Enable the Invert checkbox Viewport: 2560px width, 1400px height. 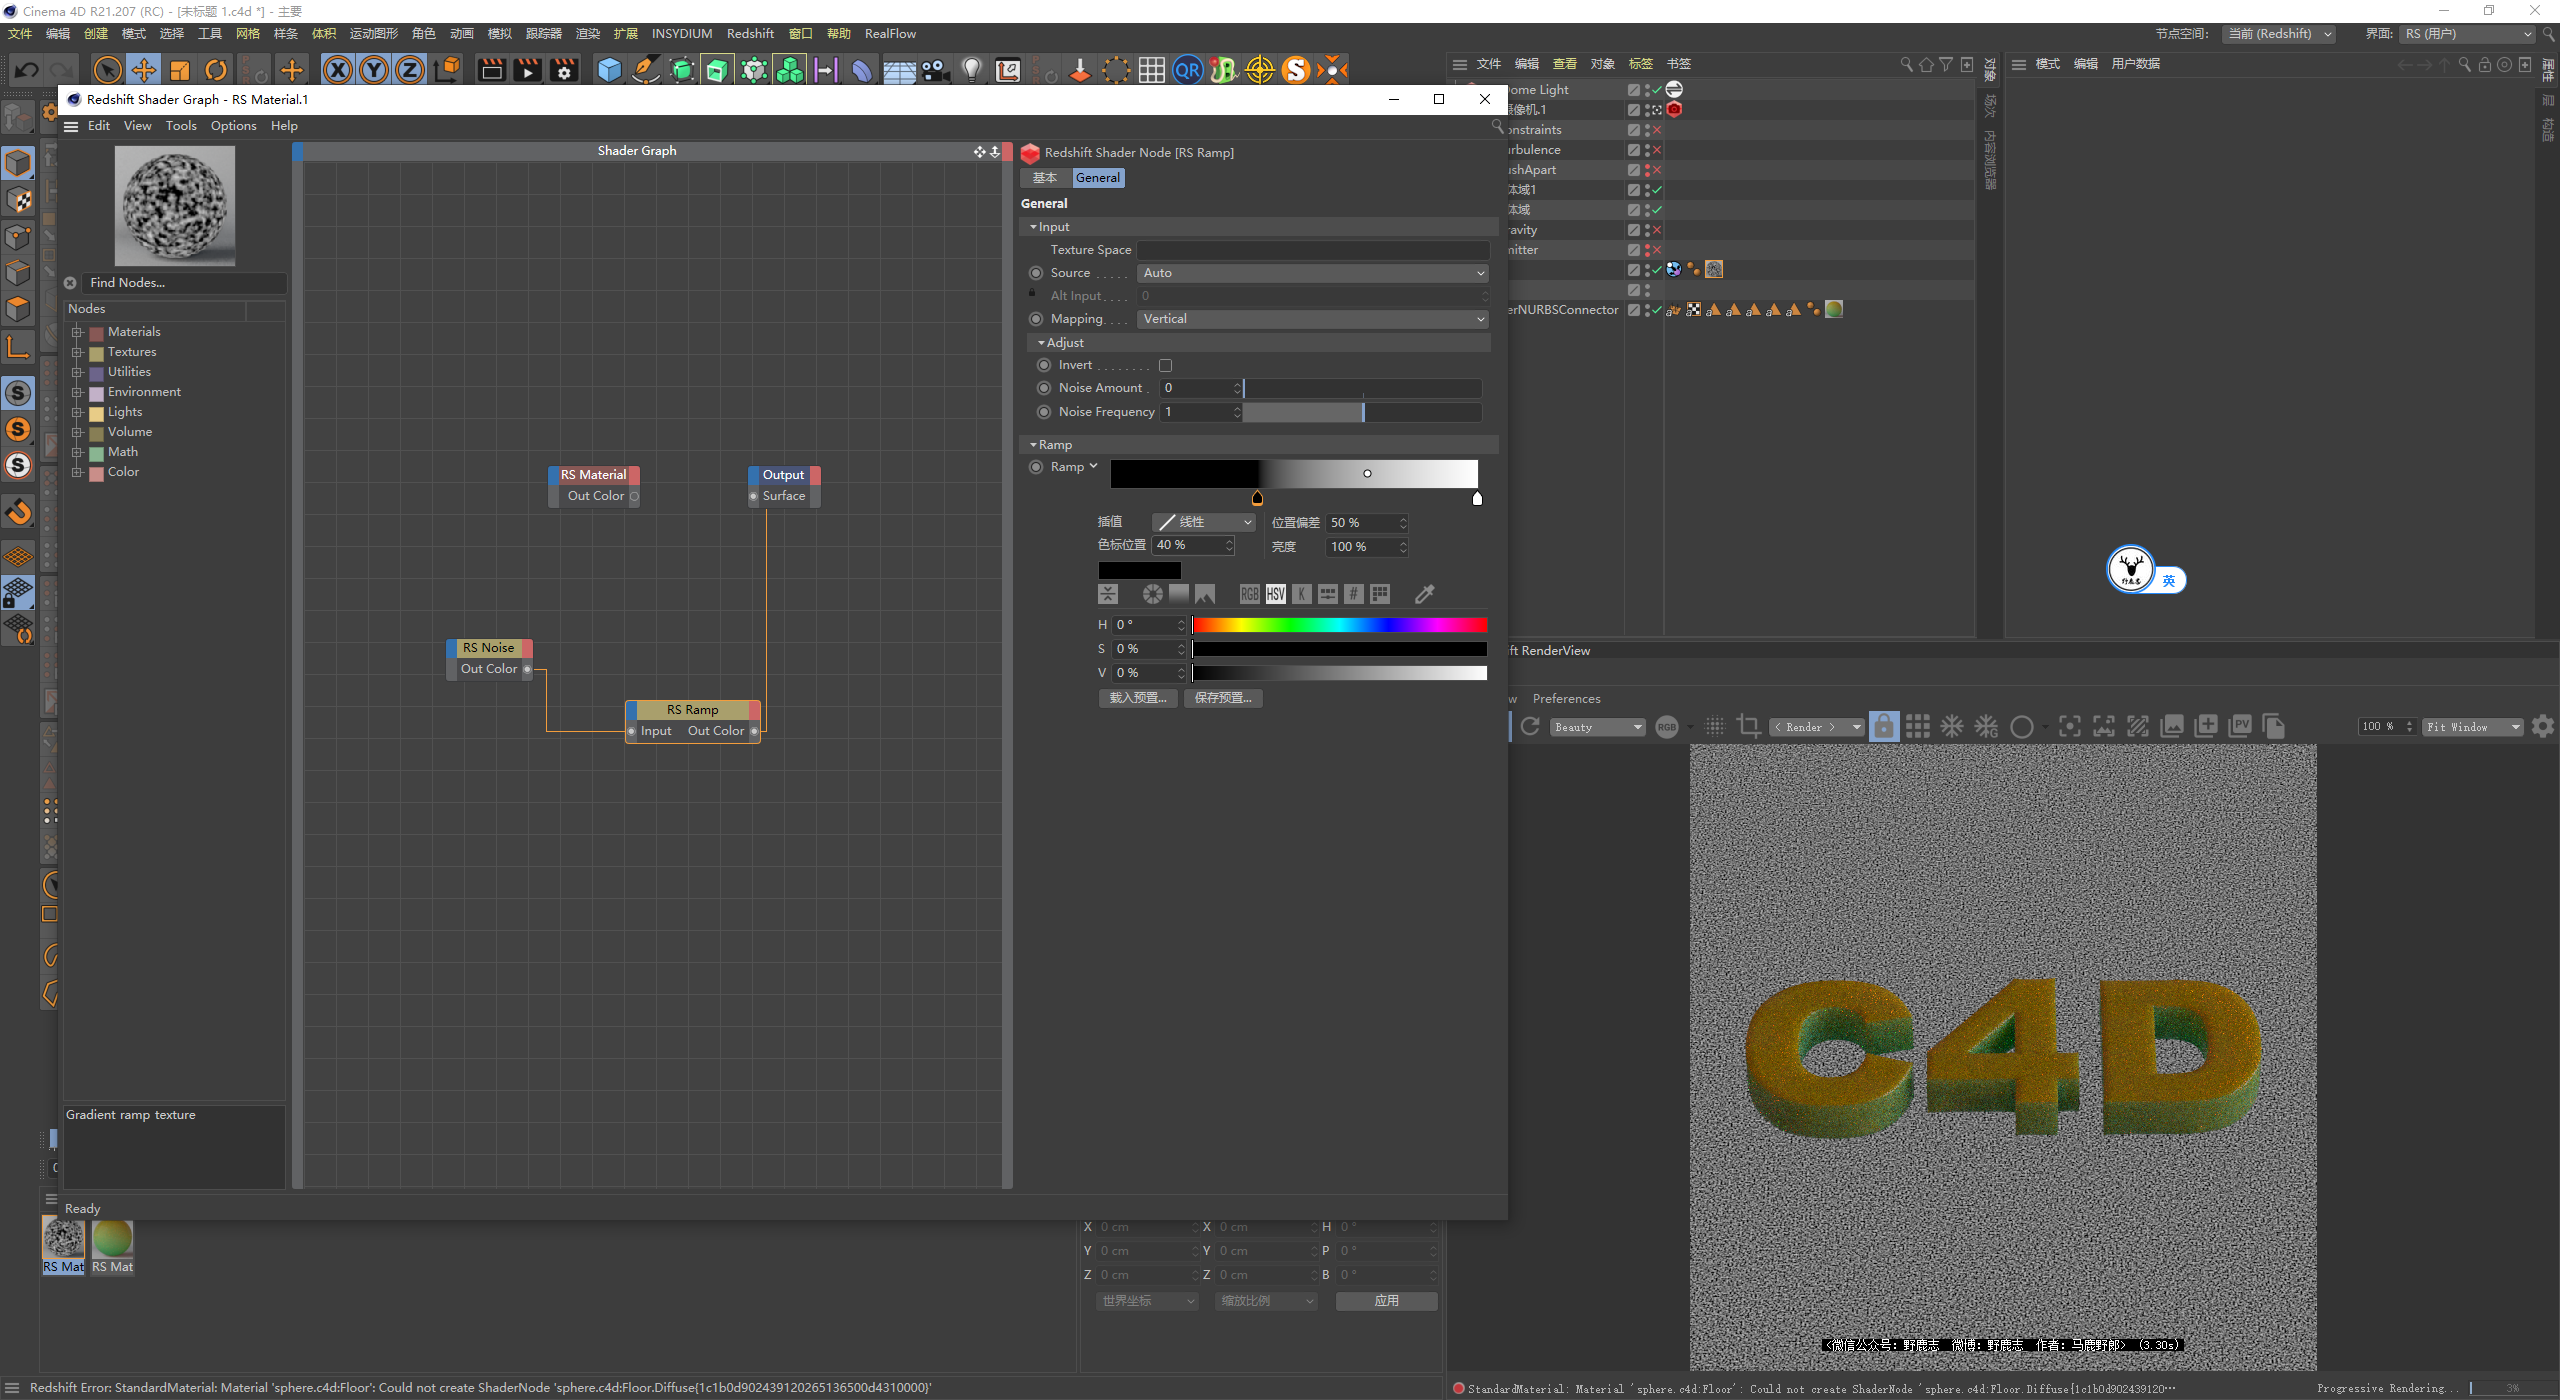1165,365
